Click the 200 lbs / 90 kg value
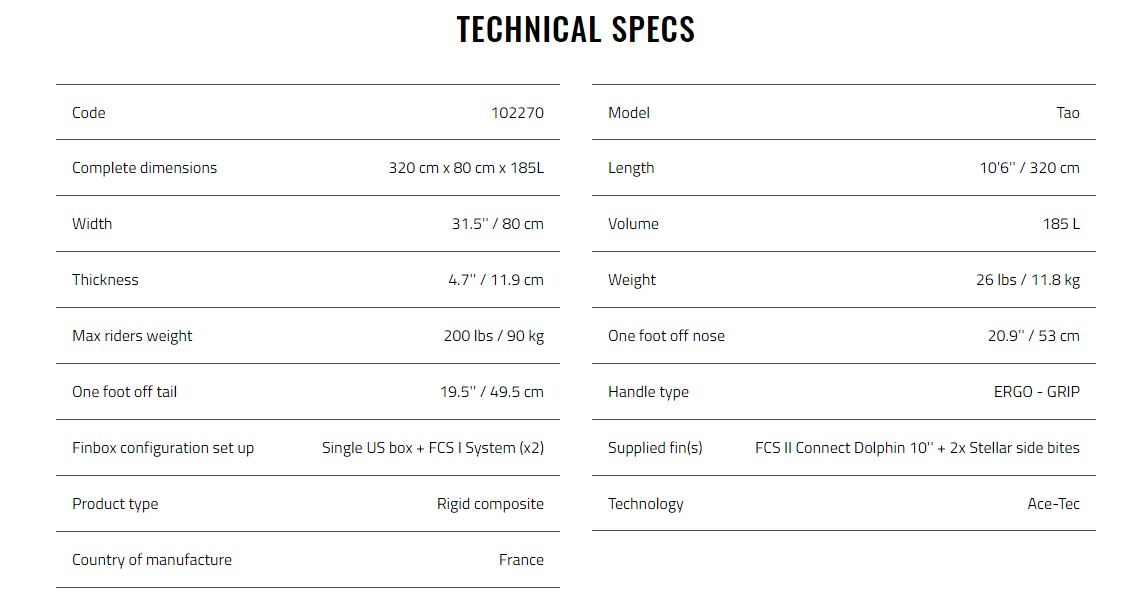Screen dimensions: 1137x605 tap(494, 336)
